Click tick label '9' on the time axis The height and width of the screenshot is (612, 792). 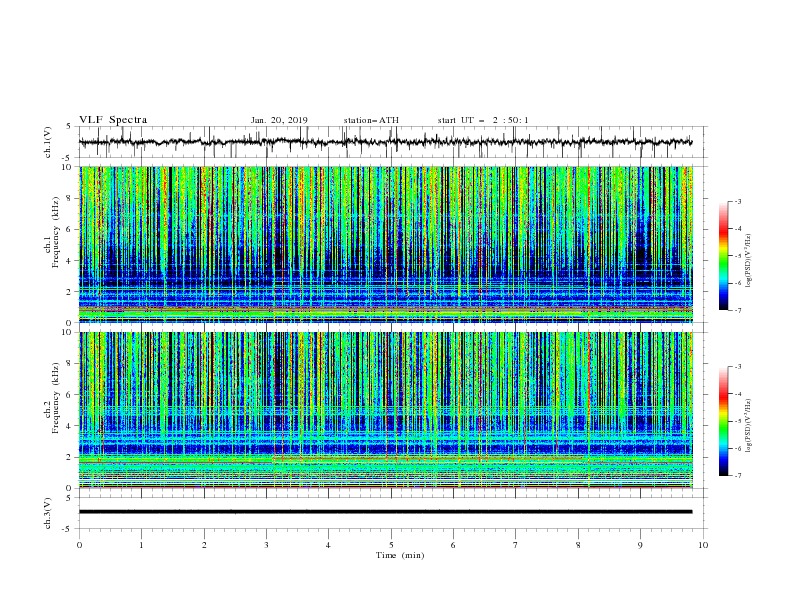point(640,545)
